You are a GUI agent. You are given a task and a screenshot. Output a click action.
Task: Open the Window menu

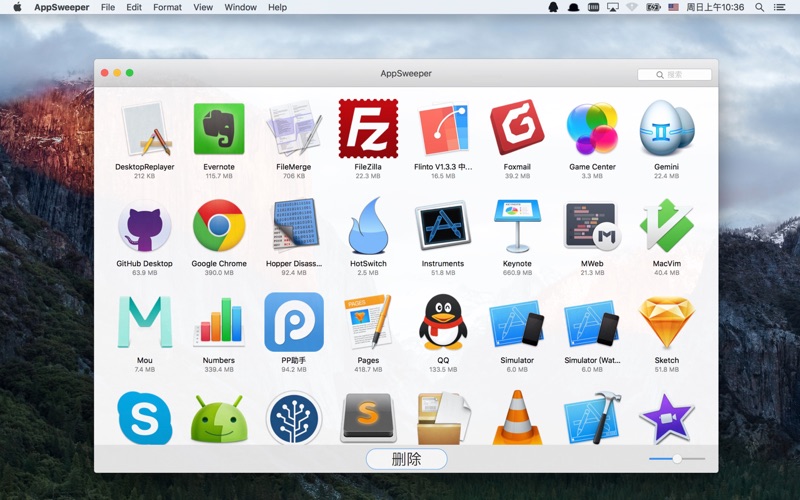(x=240, y=7)
